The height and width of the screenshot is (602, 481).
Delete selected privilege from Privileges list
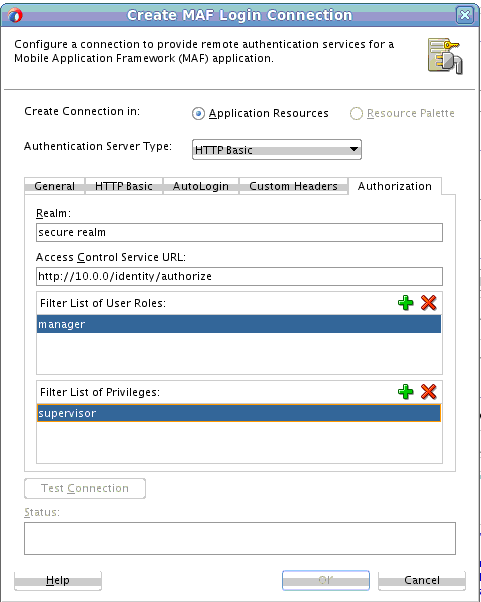point(428,392)
